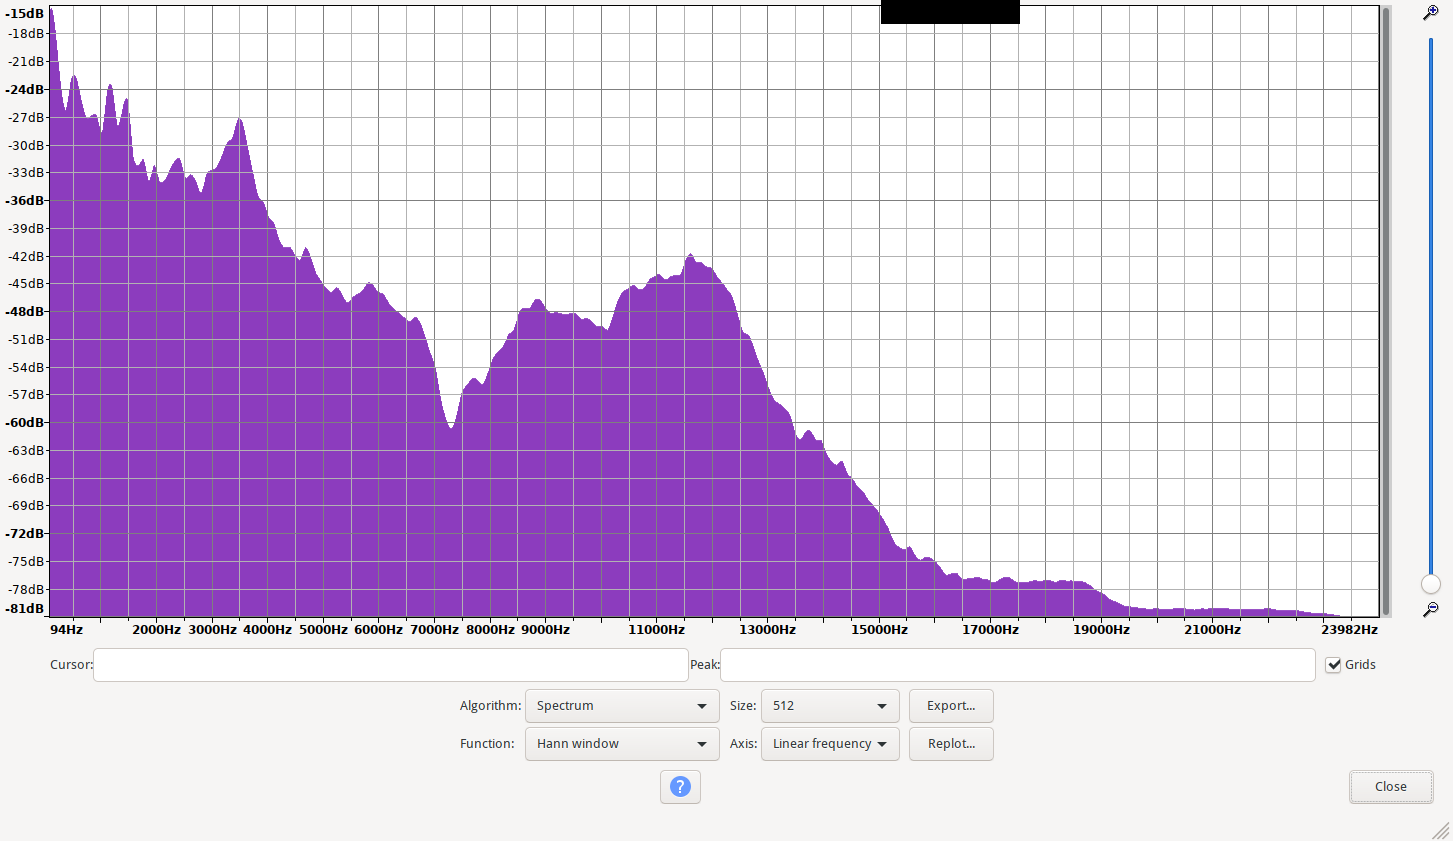Click the 11000Hz frequency axis label
The height and width of the screenshot is (841, 1453).
(x=656, y=630)
